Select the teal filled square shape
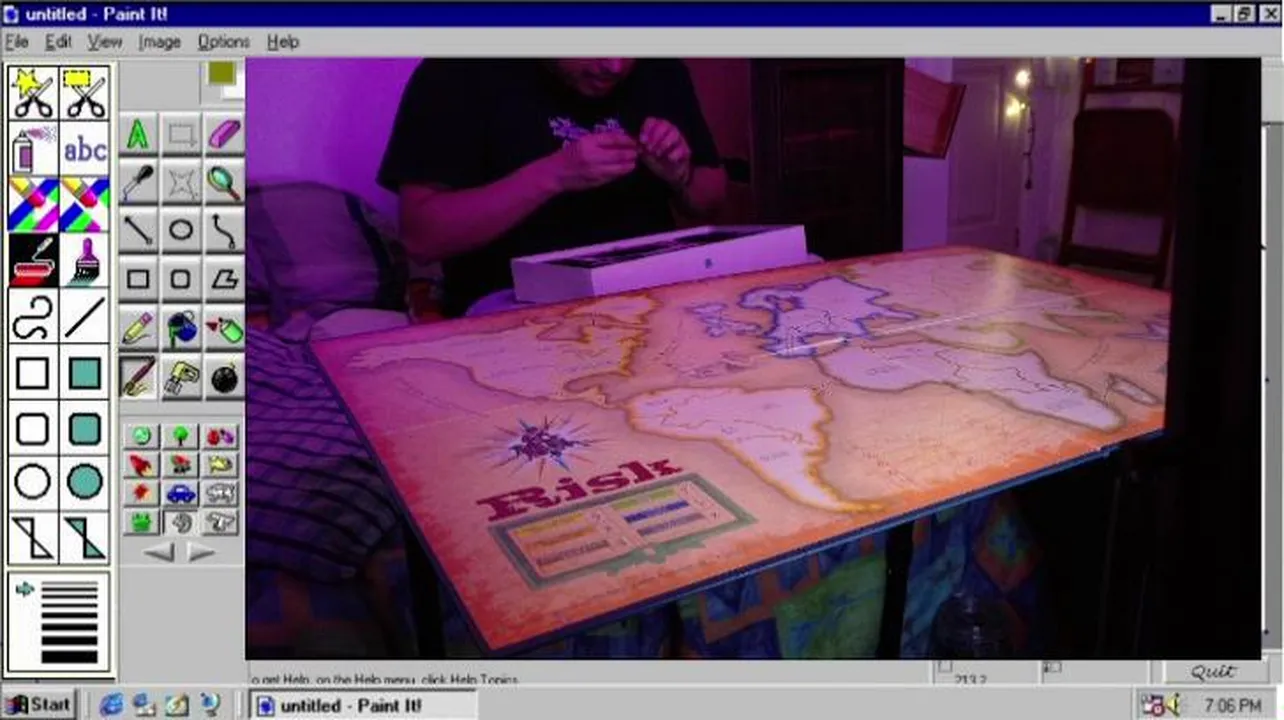The height and width of the screenshot is (720, 1284). (x=85, y=373)
